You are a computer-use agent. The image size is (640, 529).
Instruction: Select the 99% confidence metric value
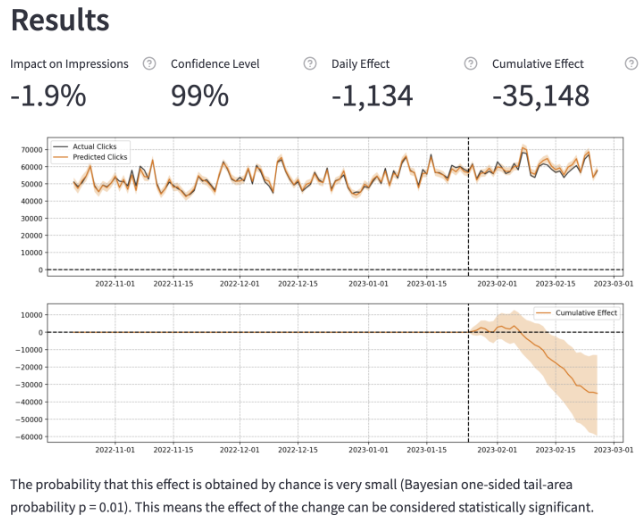click(x=200, y=96)
